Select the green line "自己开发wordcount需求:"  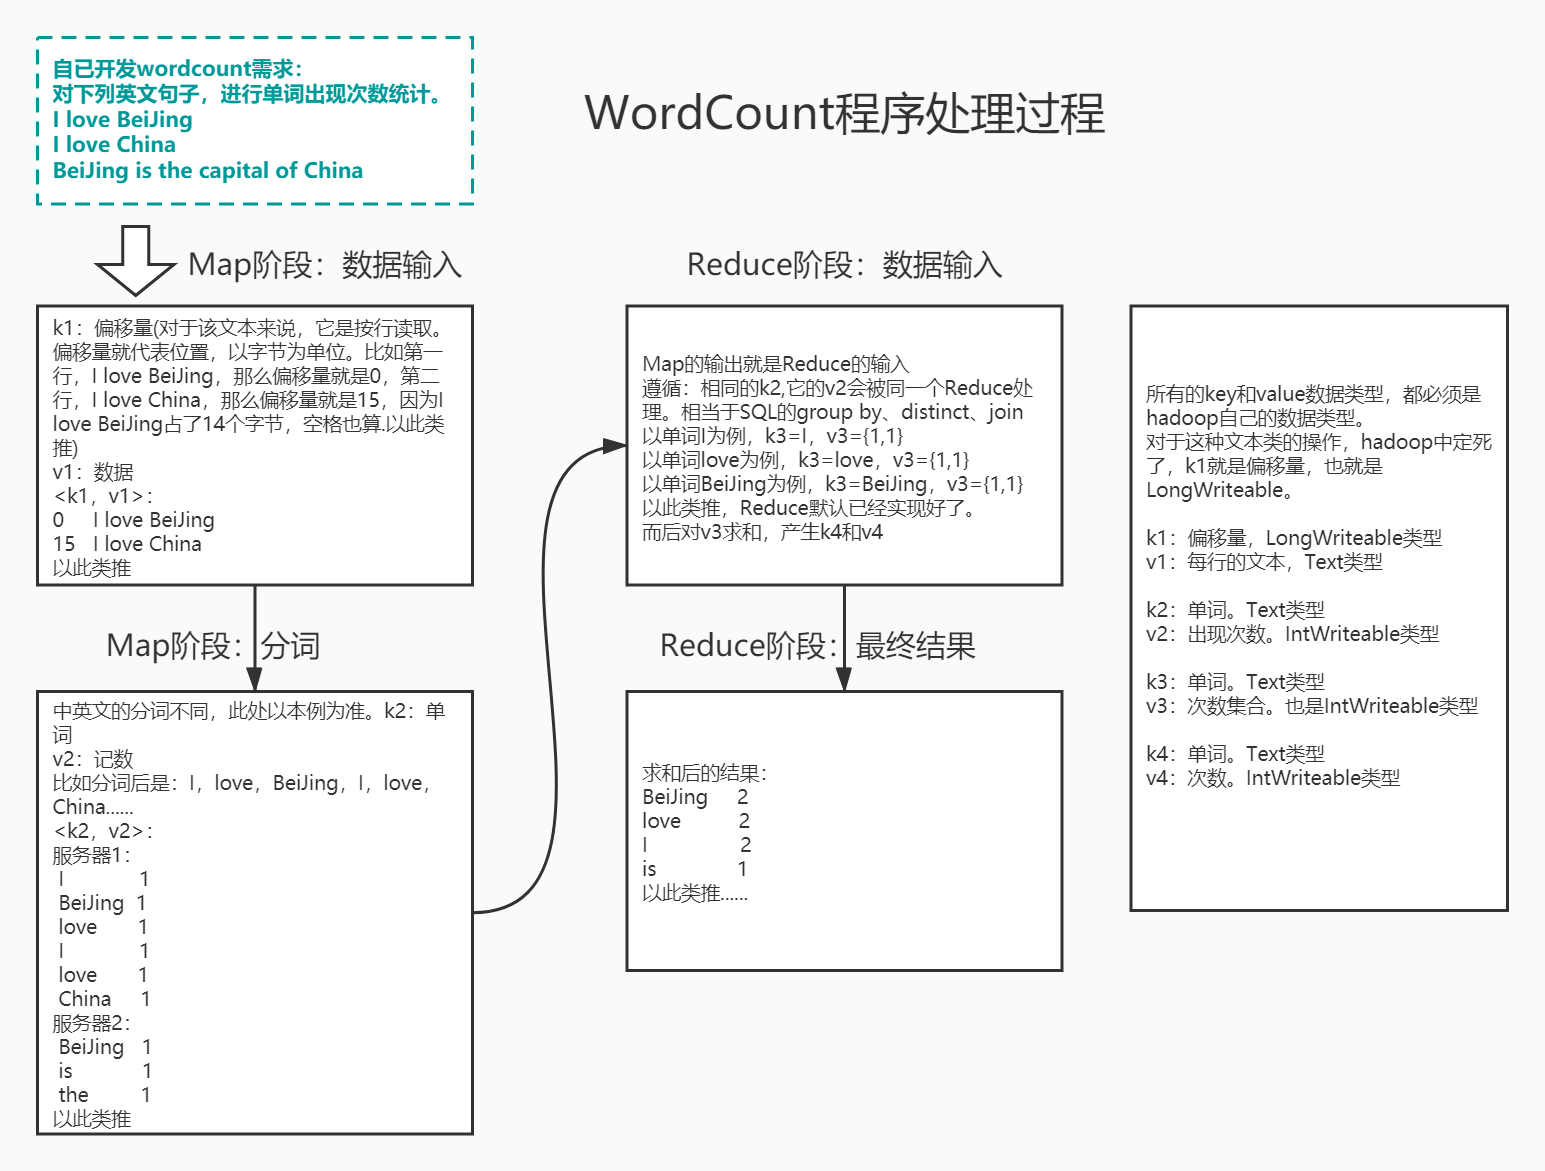177,69
